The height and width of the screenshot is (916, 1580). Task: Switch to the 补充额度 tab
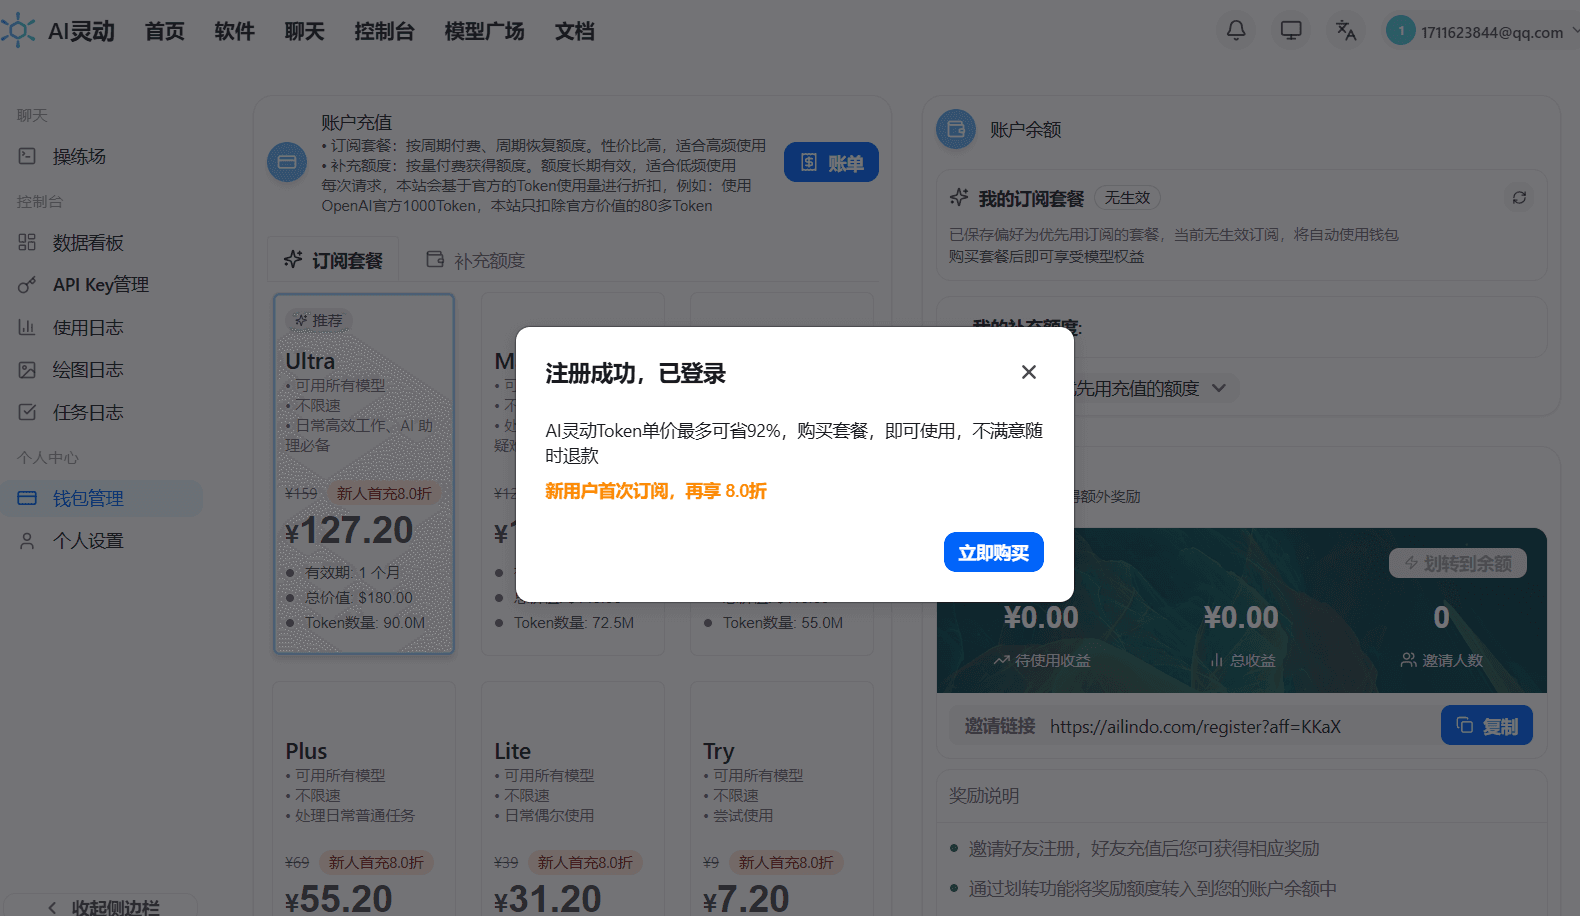475,260
